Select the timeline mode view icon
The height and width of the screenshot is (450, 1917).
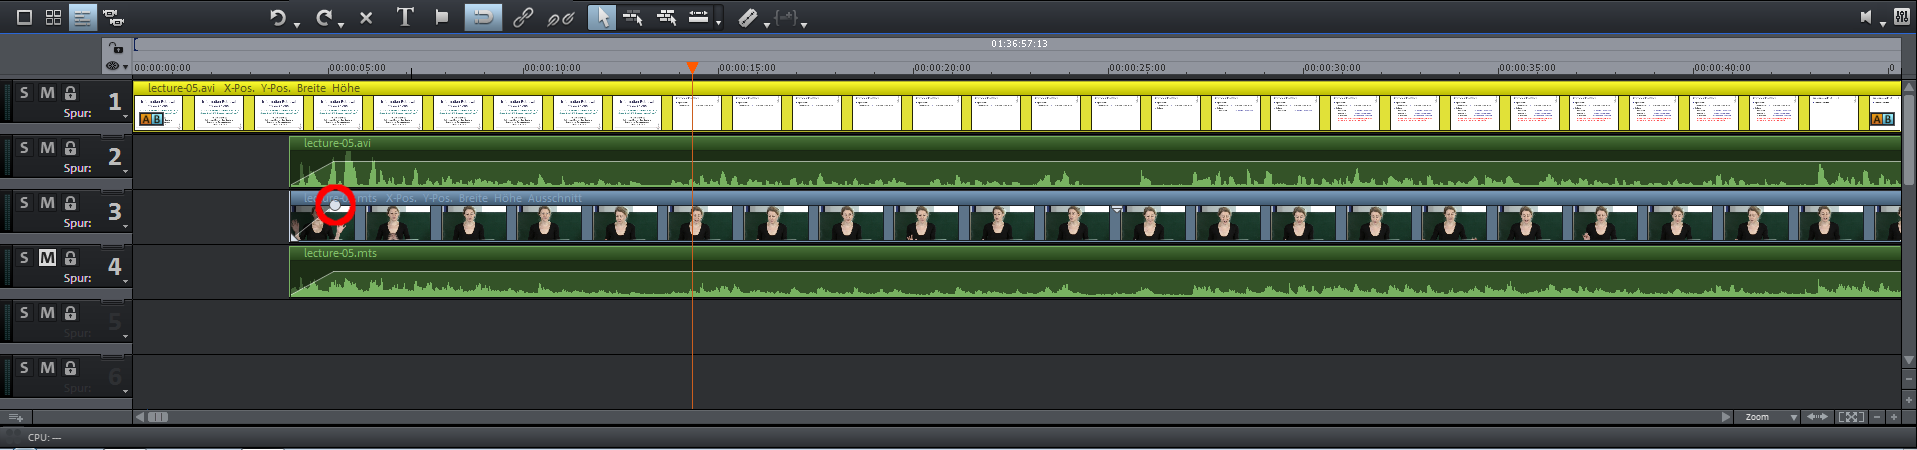coord(83,17)
